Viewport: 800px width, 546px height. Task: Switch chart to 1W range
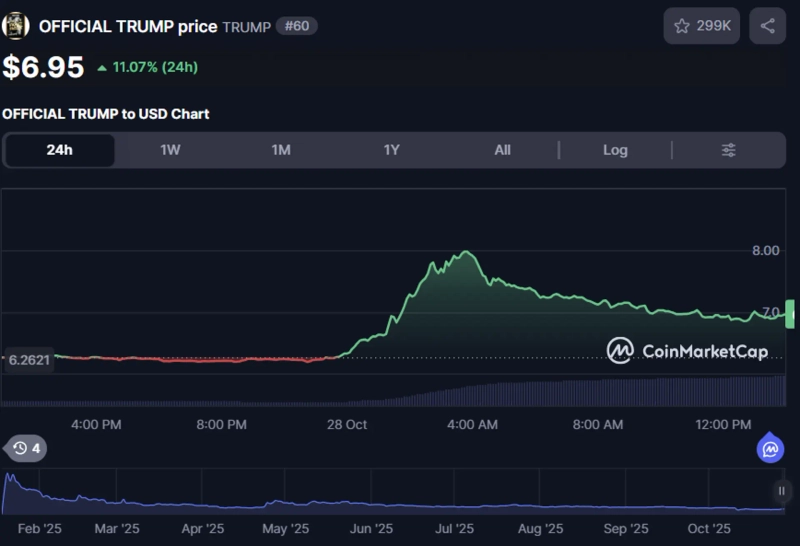click(170, 150)
